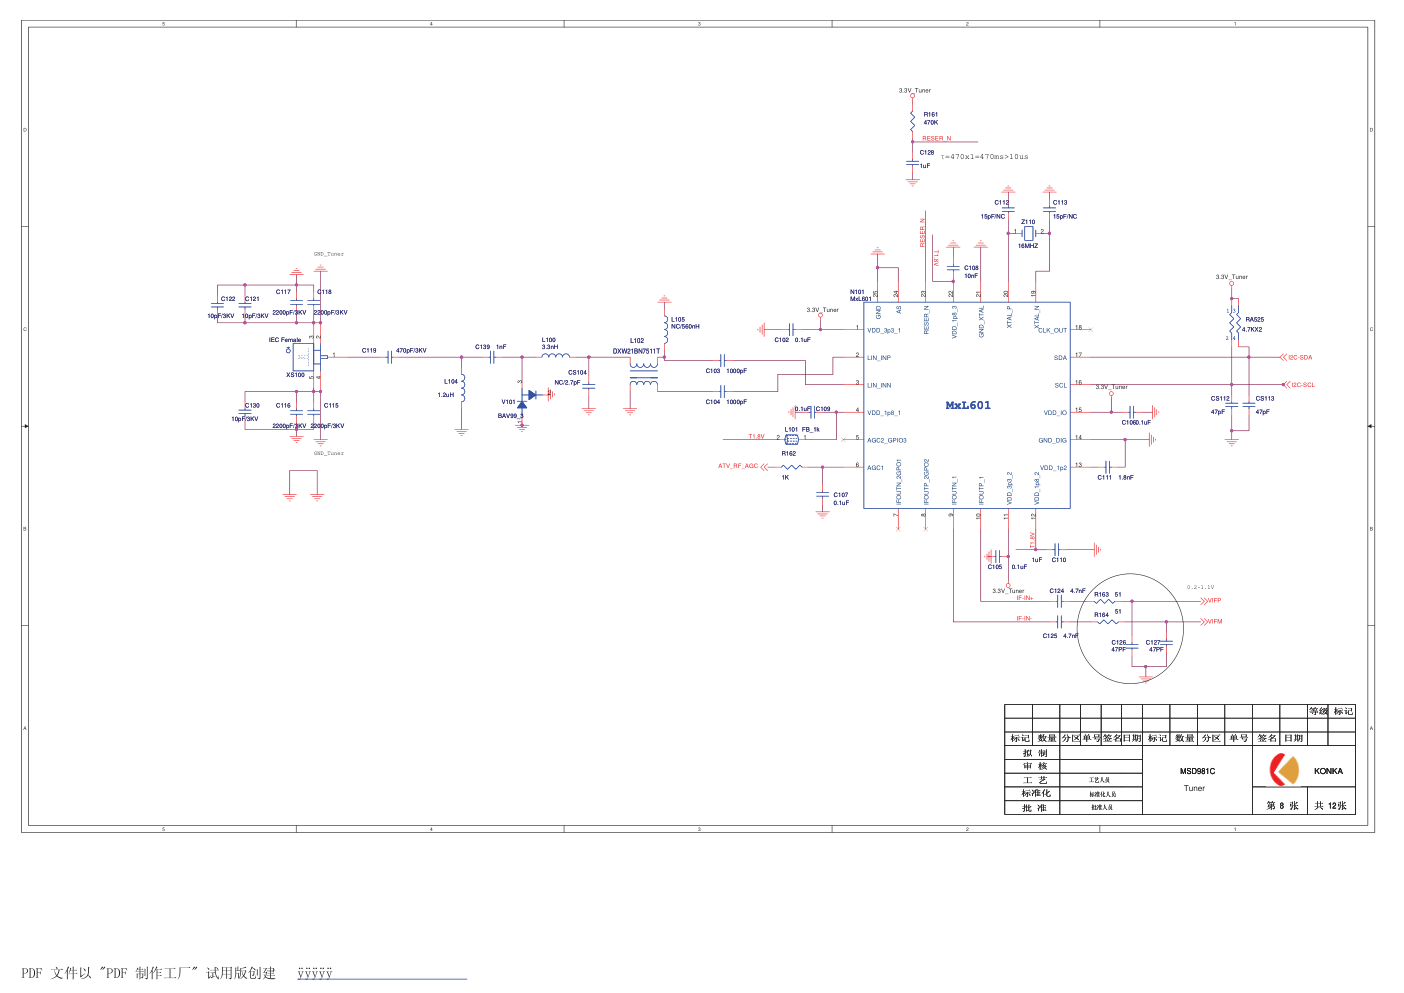Click the C105 capacitor label

point(995,567)
